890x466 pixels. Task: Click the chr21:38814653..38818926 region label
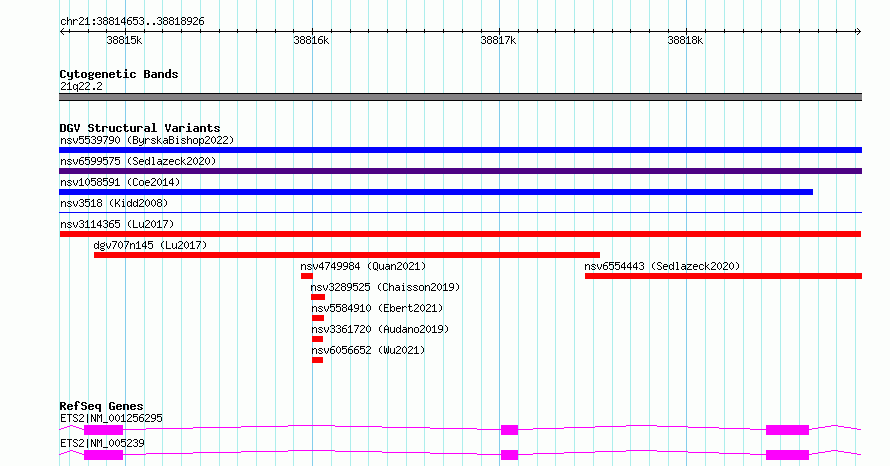[x=132, y=22]
